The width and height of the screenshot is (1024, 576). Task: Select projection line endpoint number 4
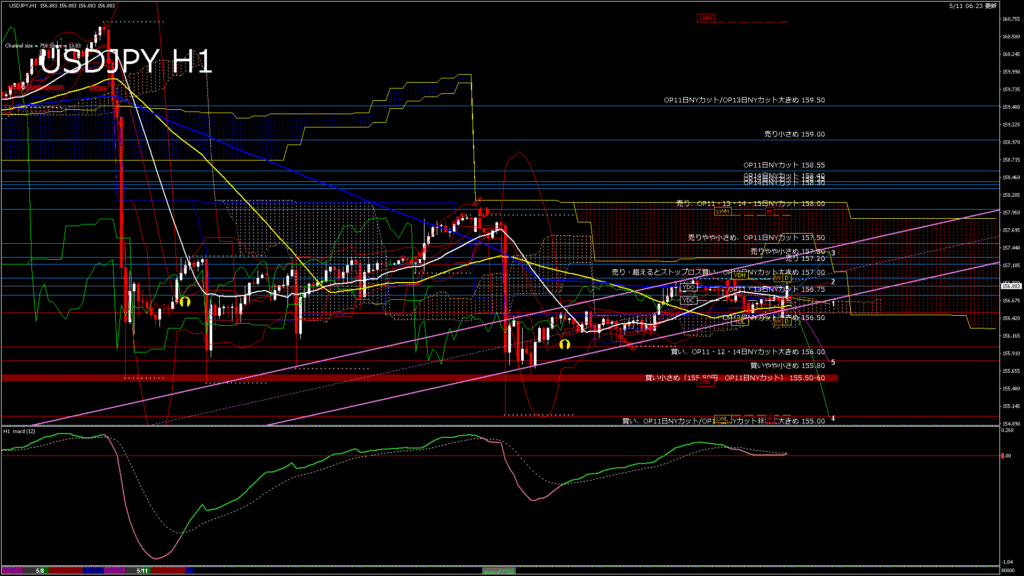(833, 419)
